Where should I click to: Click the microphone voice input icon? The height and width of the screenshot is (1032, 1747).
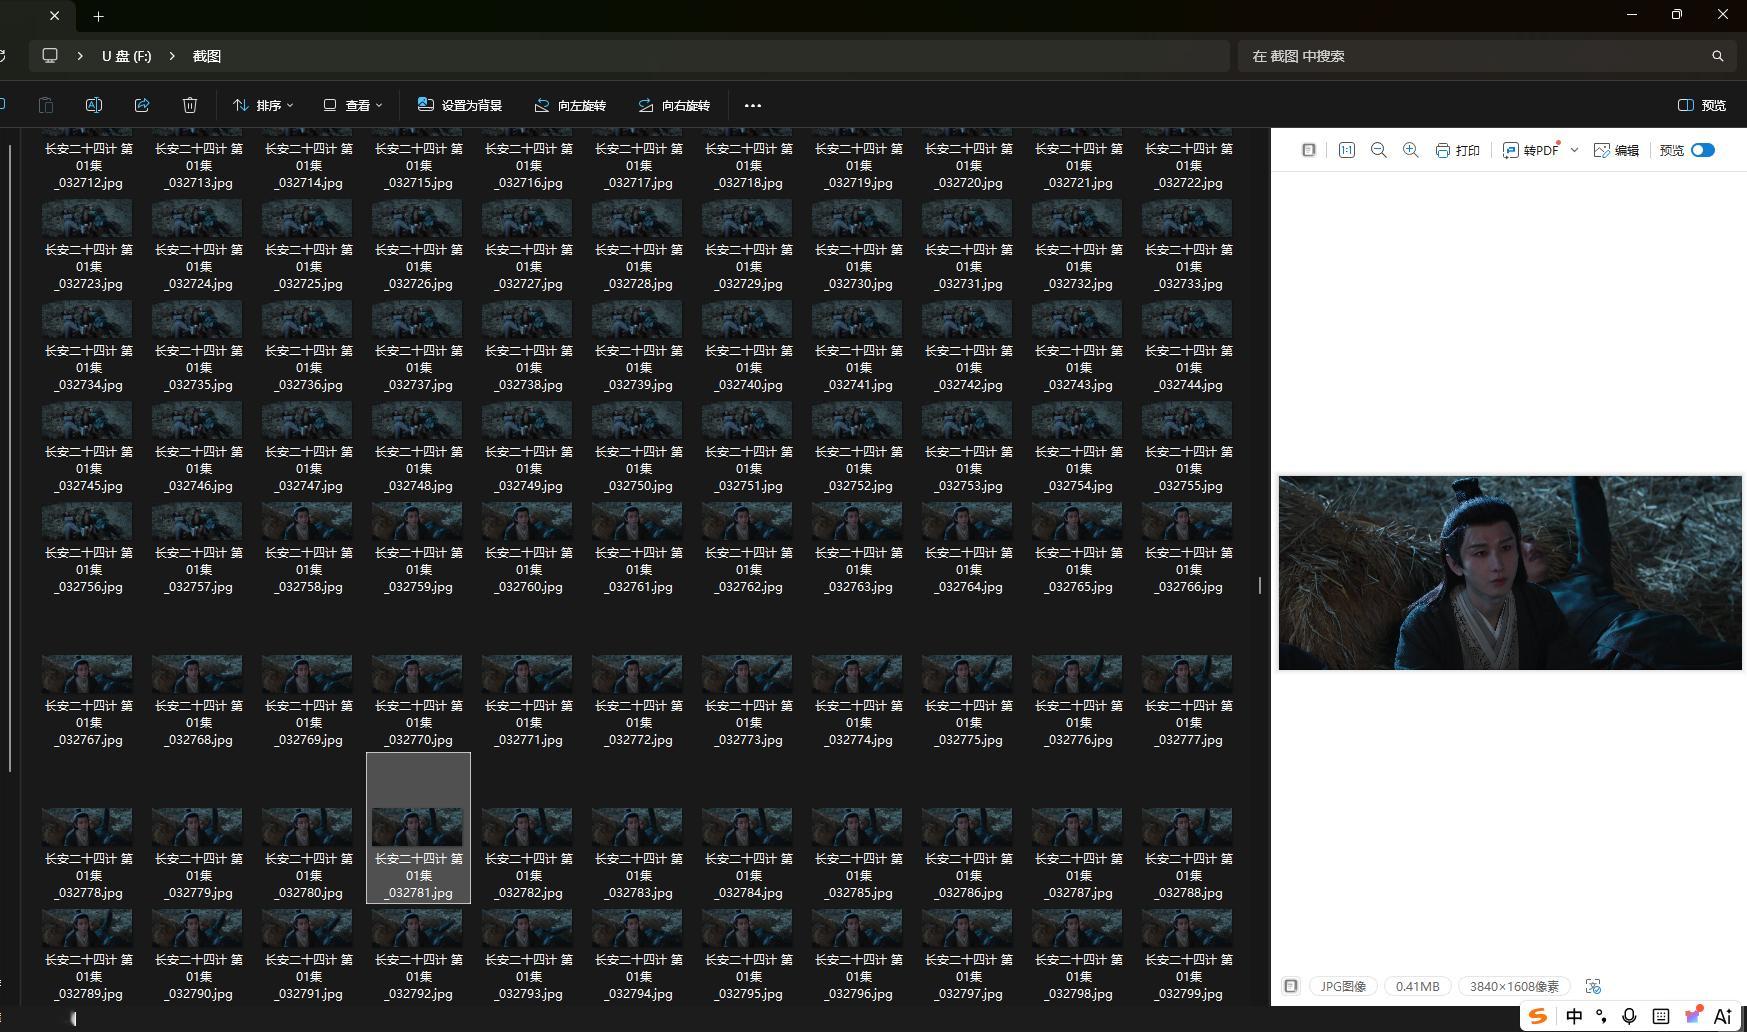pyautogui.click(x=1629, y=1016)
